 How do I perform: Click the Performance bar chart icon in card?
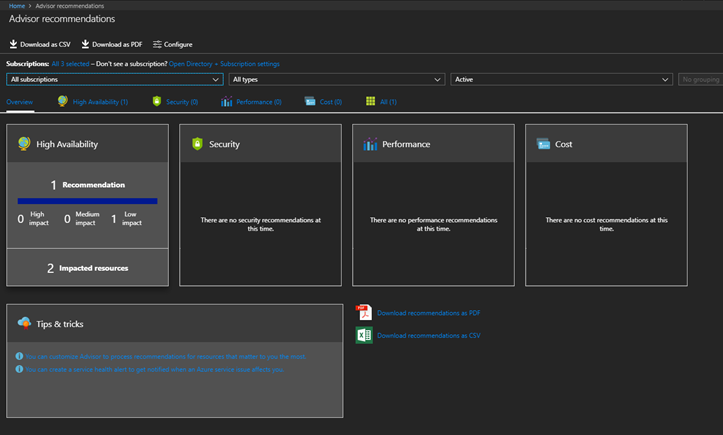[x=370, y=144]
